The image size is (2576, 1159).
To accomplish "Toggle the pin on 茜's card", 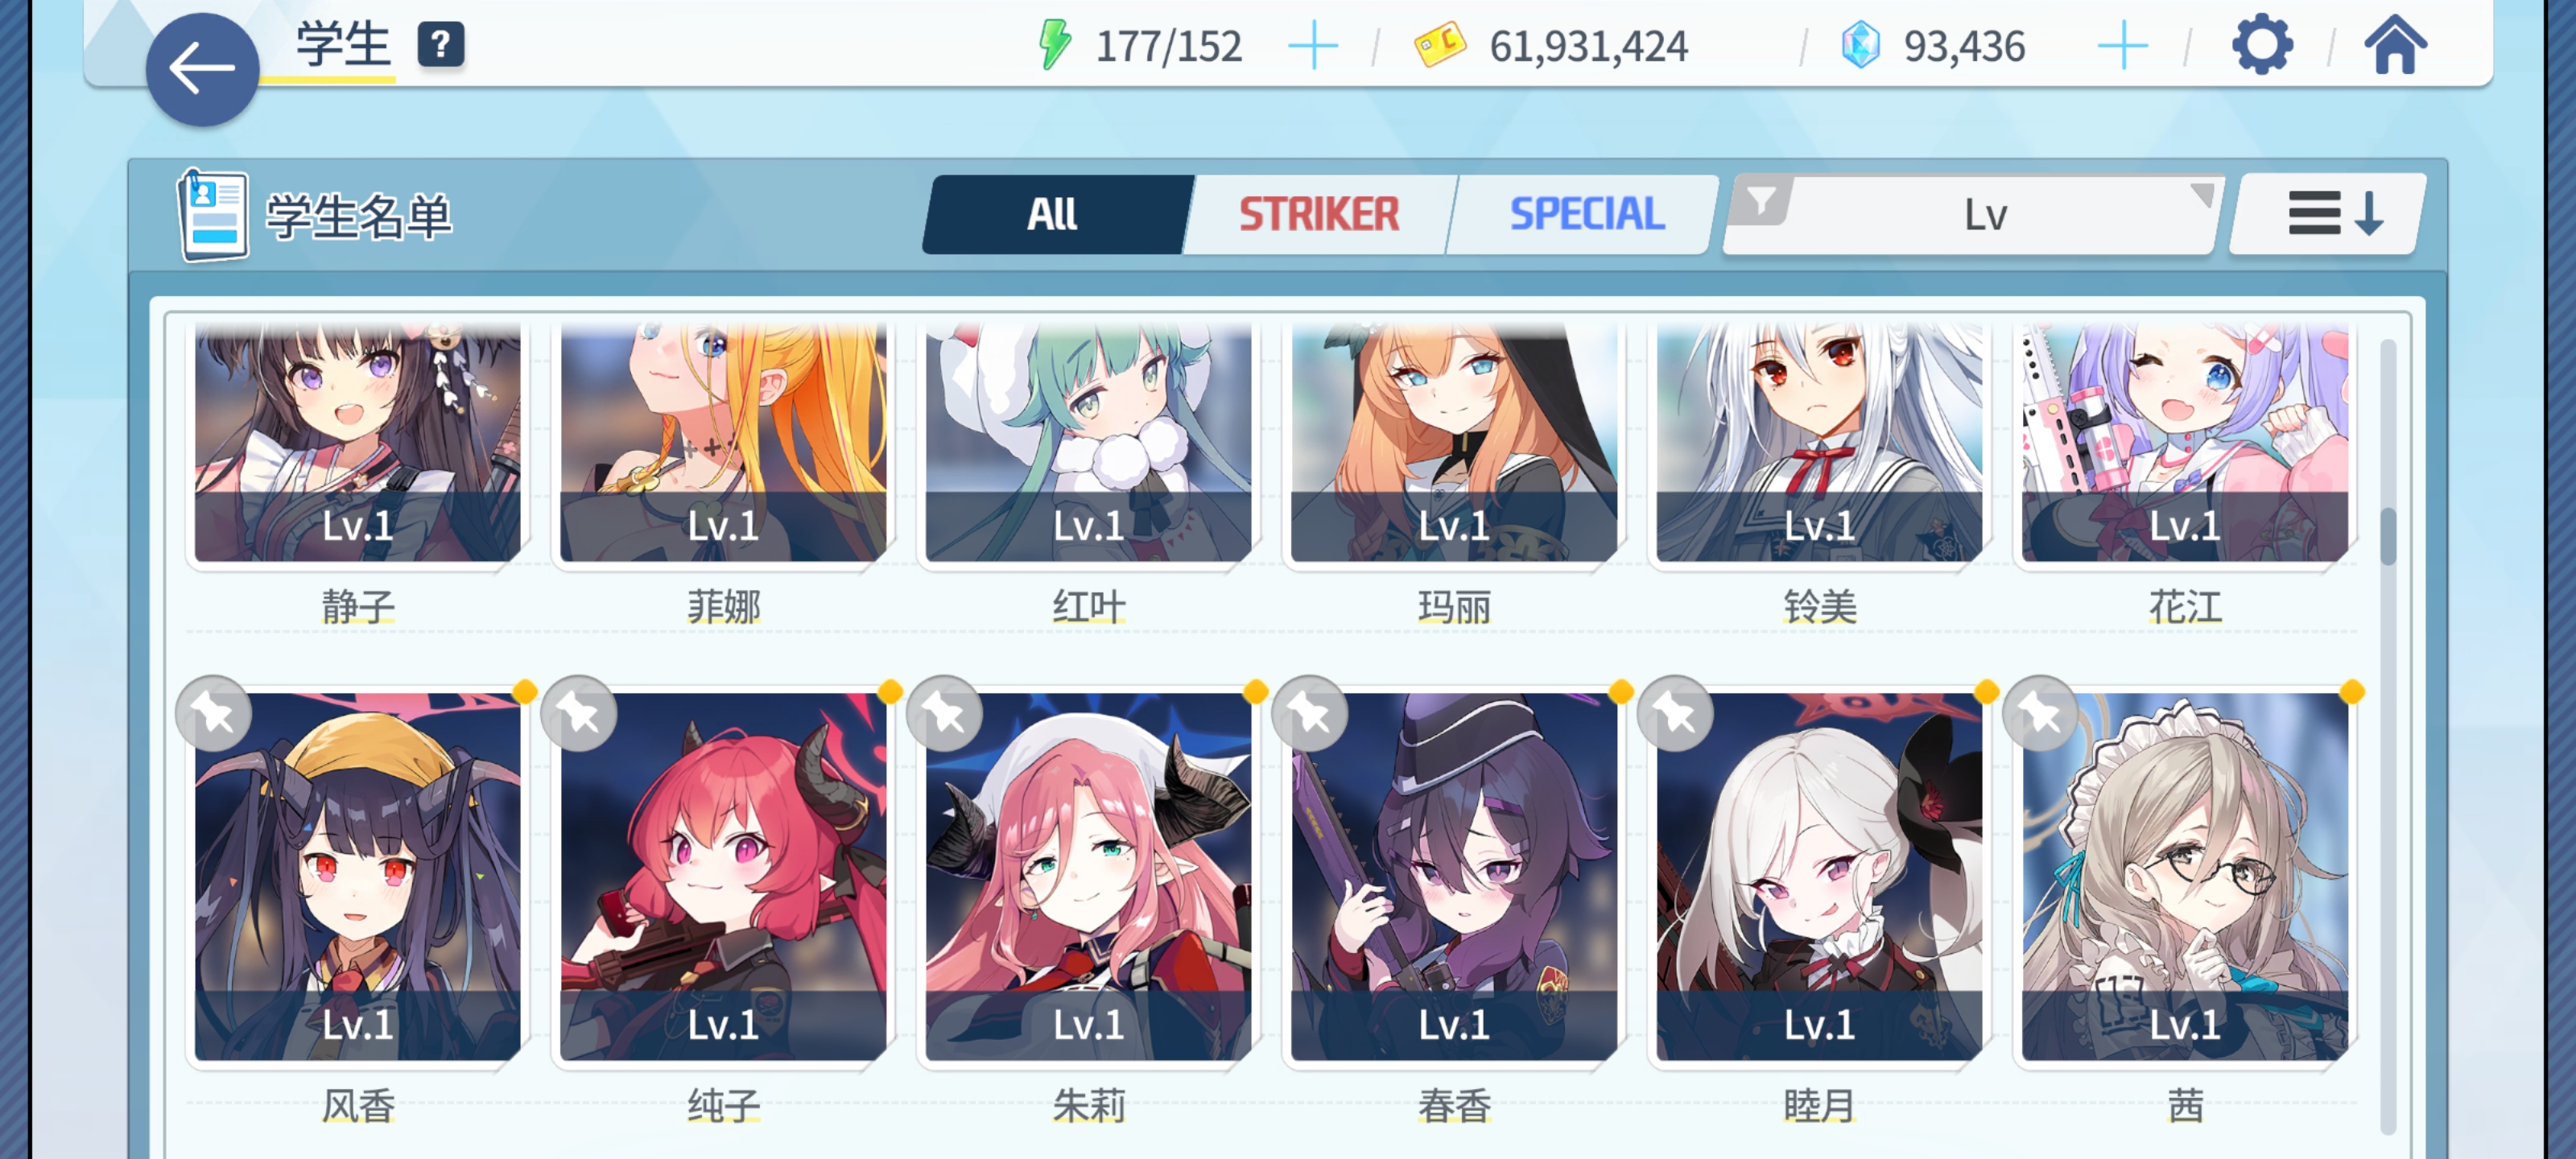I will [2041, 714].
